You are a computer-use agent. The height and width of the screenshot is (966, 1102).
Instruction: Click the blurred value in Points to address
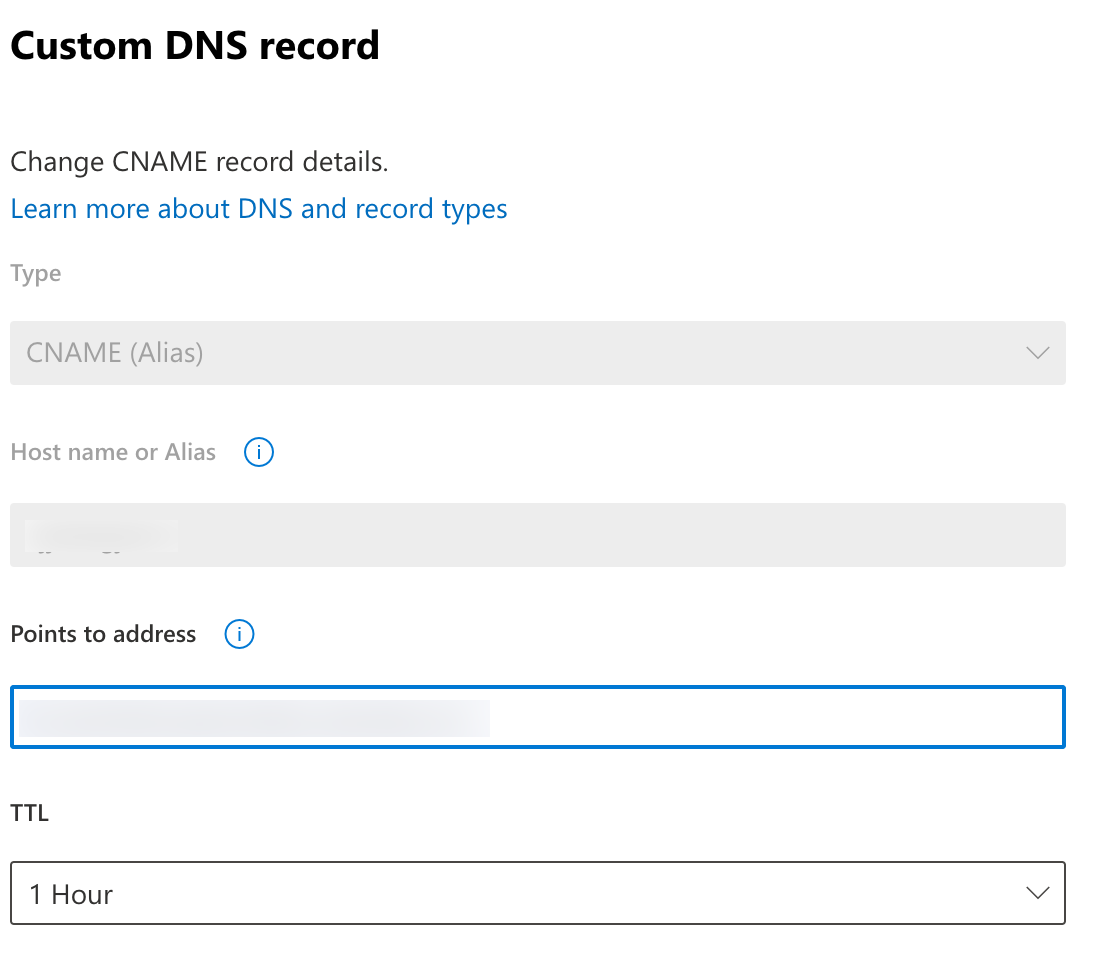point(254,718)
